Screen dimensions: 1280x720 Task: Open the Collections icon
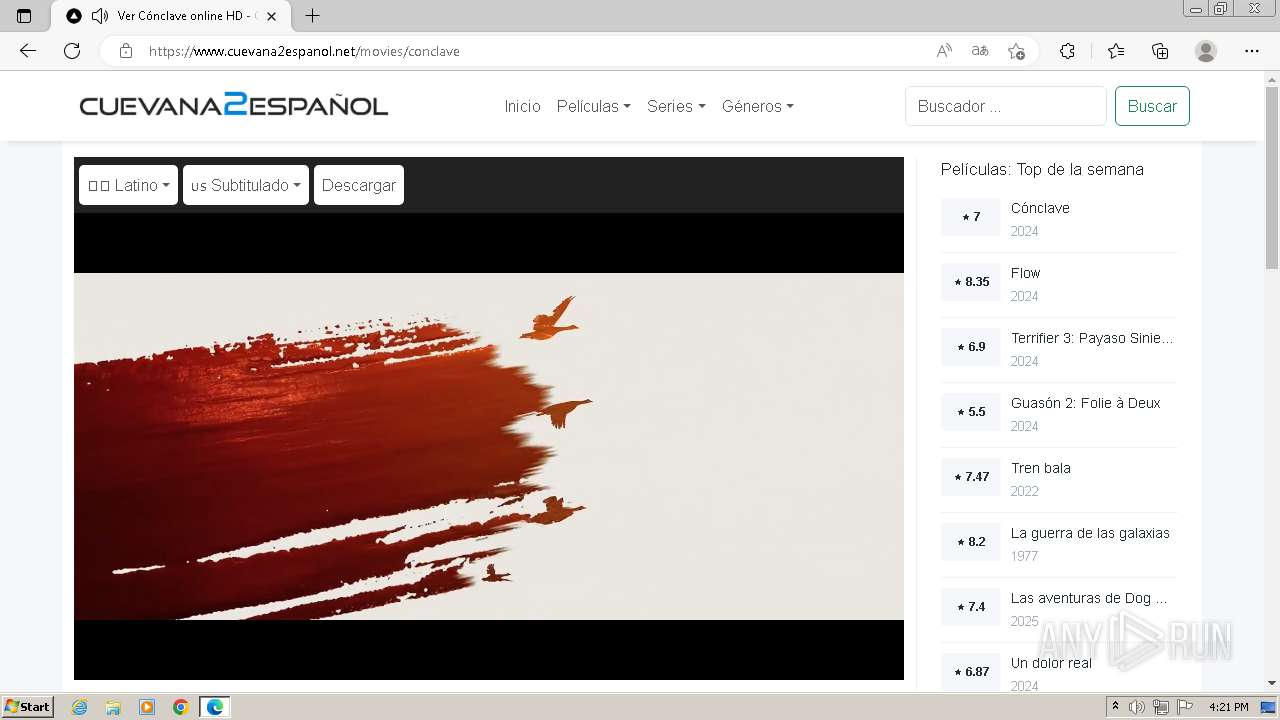(1160, 51)
